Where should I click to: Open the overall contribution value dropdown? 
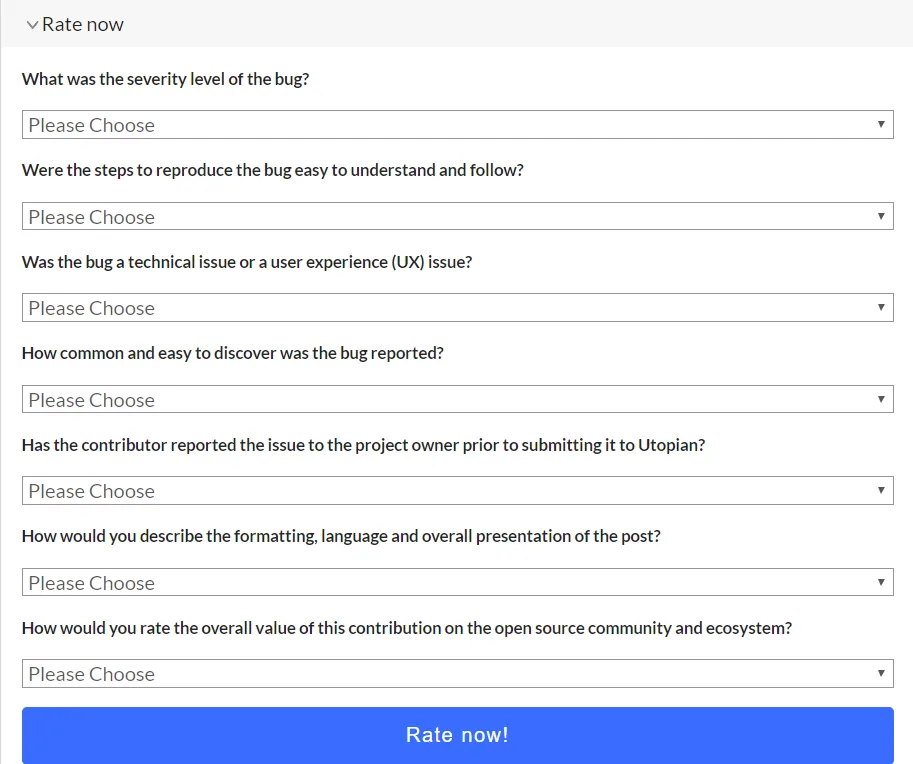click(x=457, y=674)
